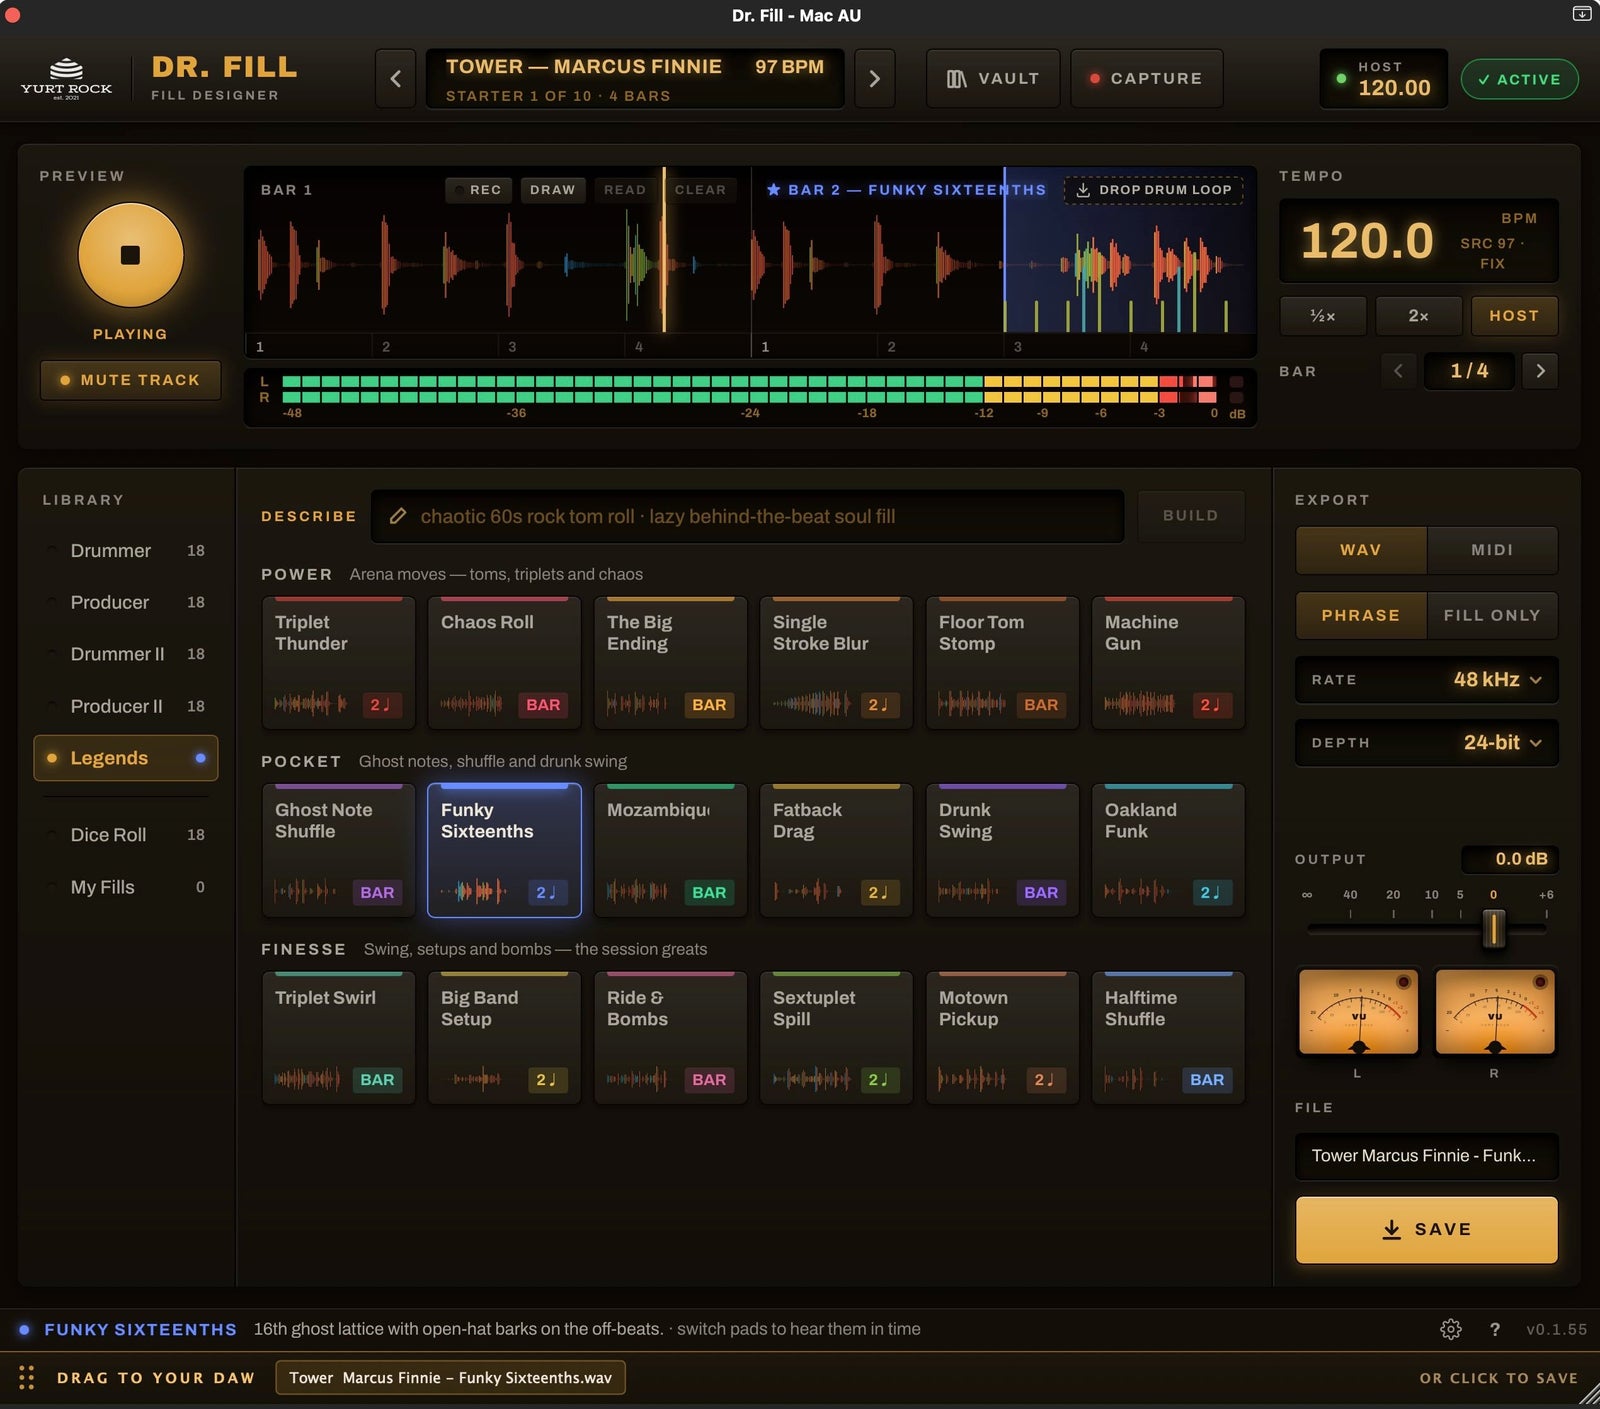Choose PHRASE export mode

coord(1361,616)
